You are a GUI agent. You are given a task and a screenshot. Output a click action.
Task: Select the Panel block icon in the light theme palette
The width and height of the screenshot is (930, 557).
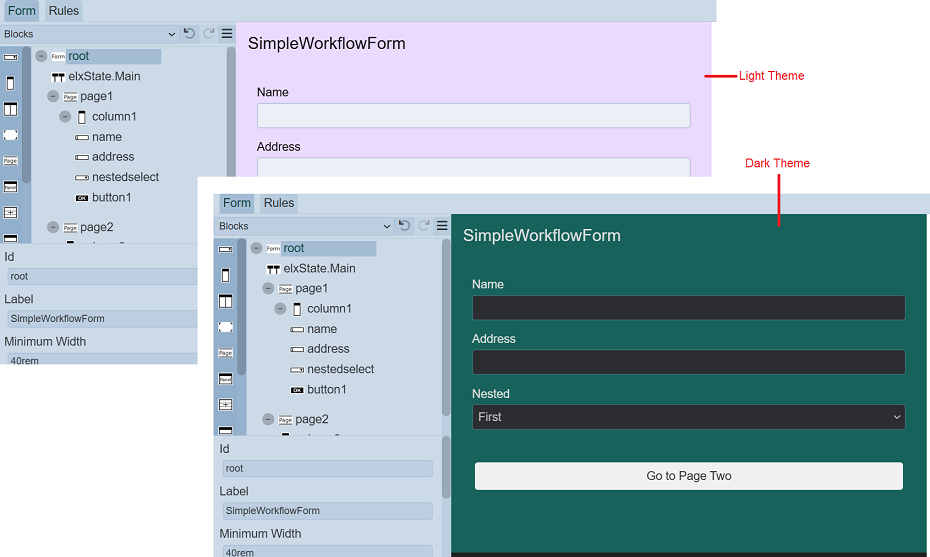10,187
